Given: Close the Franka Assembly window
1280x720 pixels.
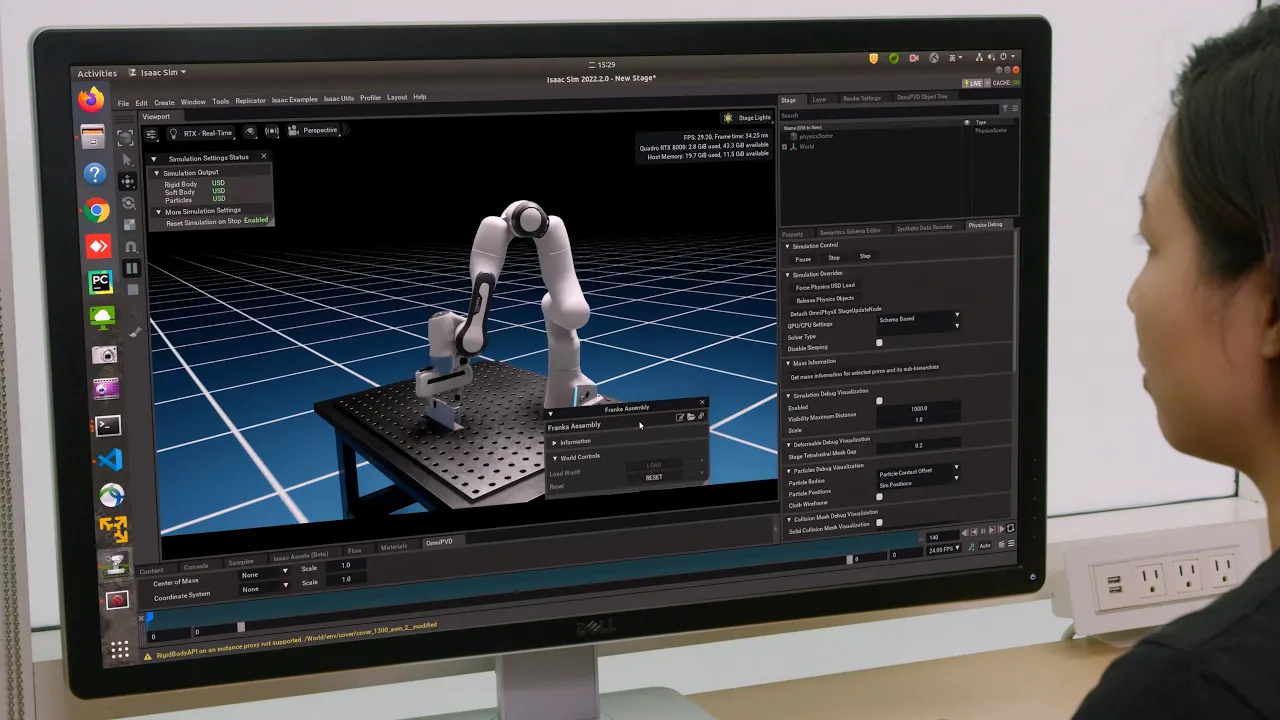Looking at the screenshot, I should [702, 402].
